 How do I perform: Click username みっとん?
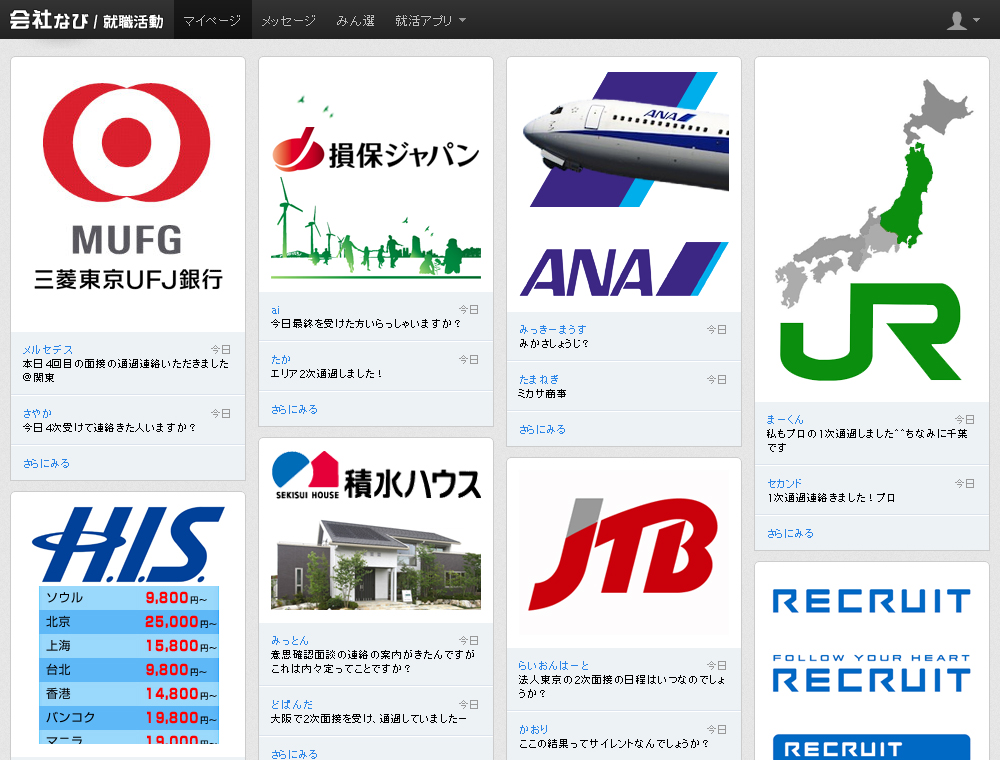(290, 640)
